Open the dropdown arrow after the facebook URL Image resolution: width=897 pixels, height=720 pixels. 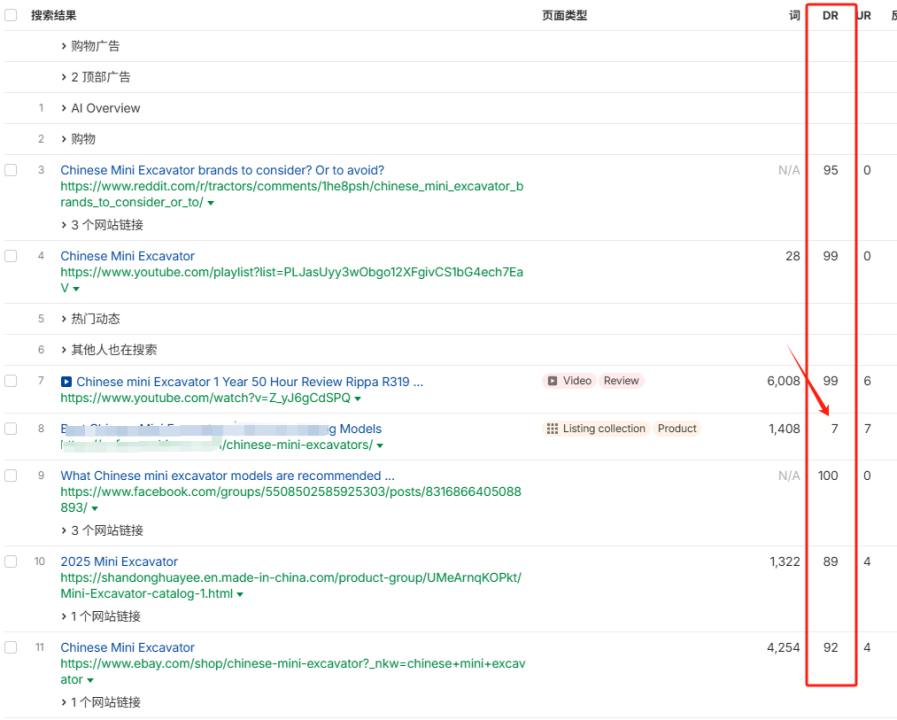tap(94, 508)
